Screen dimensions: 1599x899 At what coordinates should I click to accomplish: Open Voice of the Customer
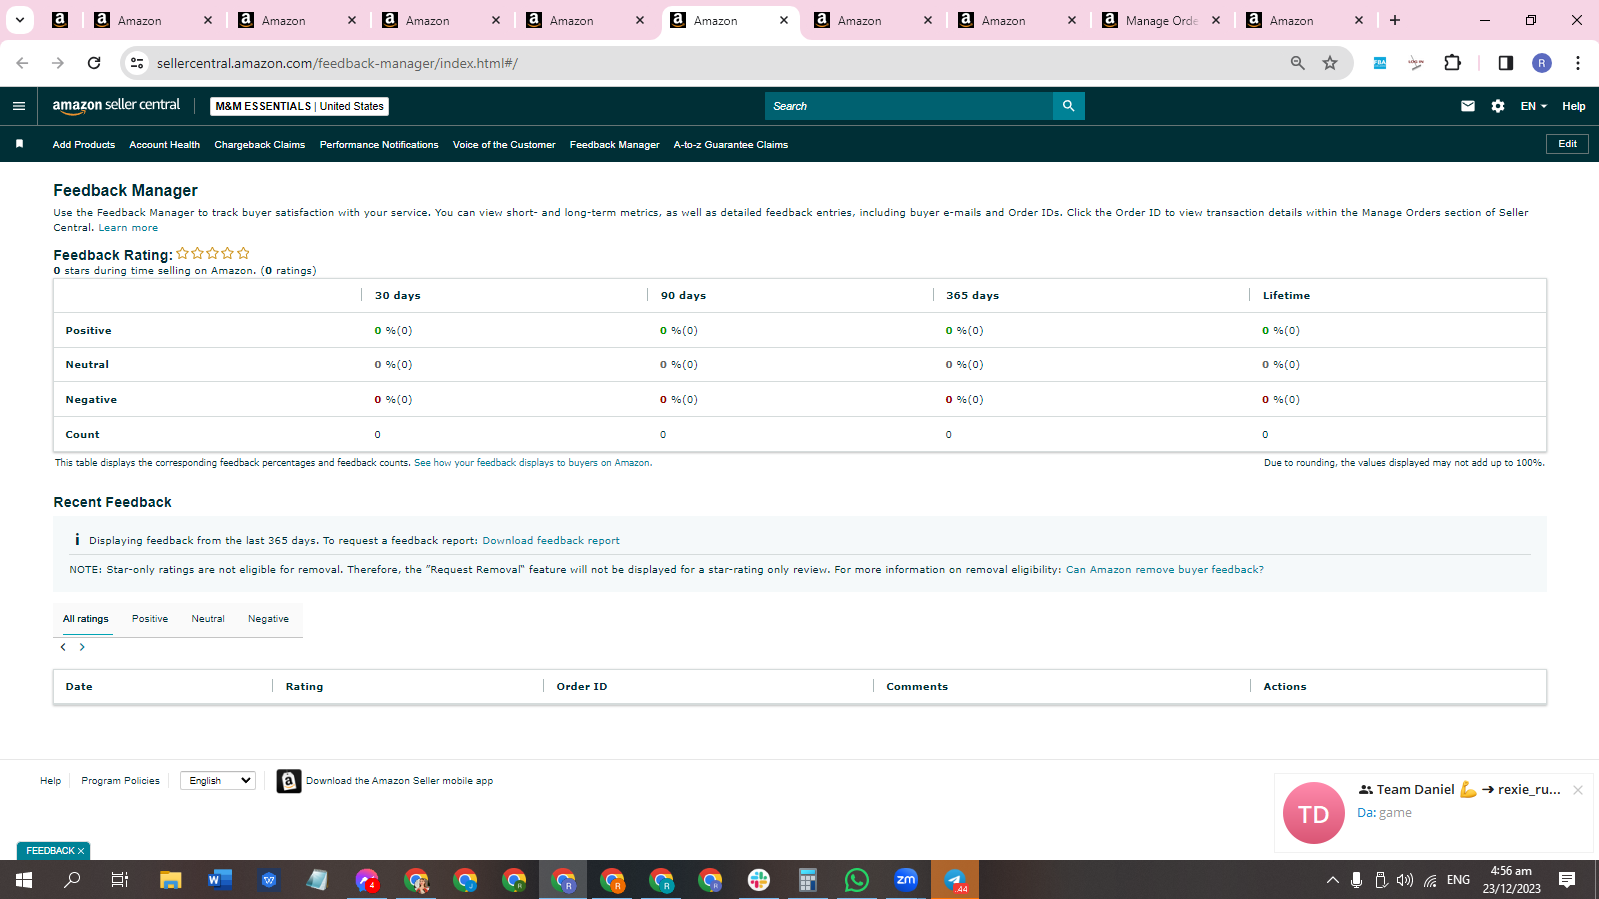tap(504, 145)
